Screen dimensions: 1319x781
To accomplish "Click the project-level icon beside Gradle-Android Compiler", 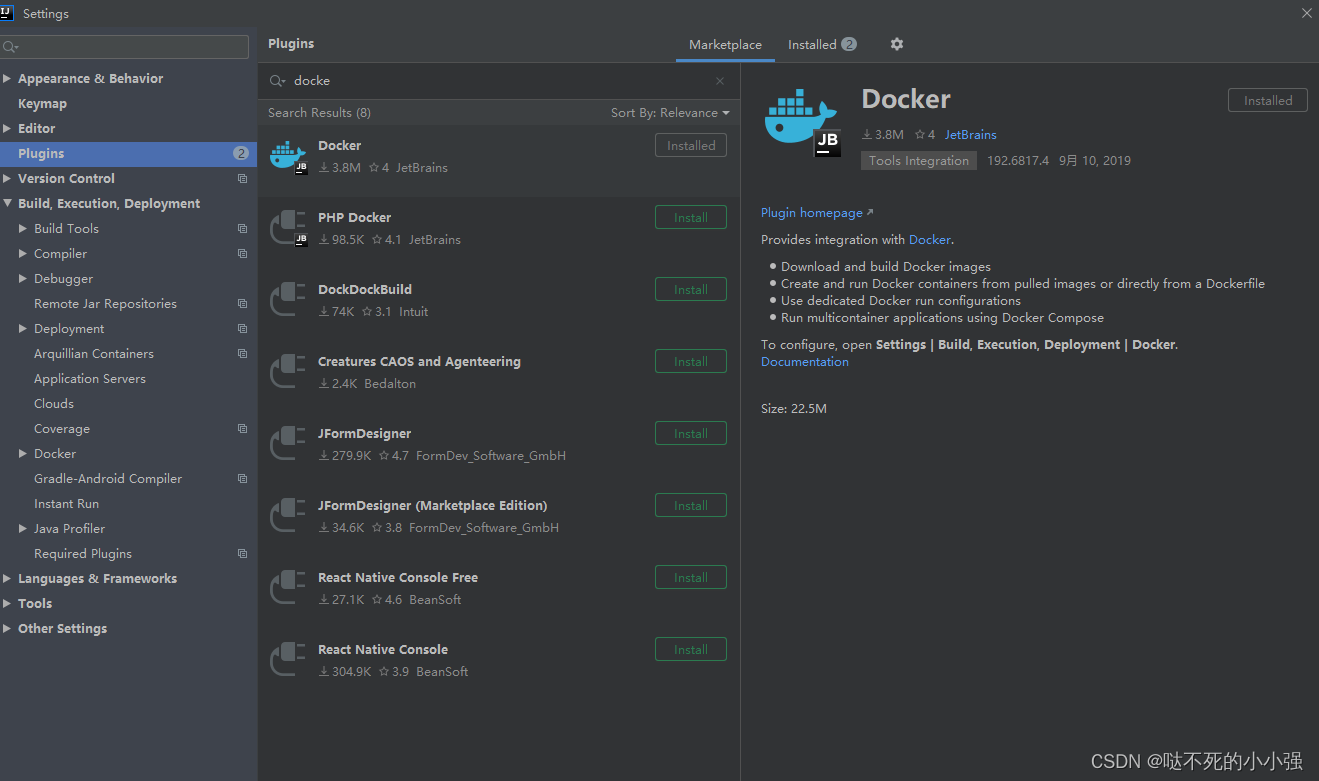I will [x=242, y=479].
